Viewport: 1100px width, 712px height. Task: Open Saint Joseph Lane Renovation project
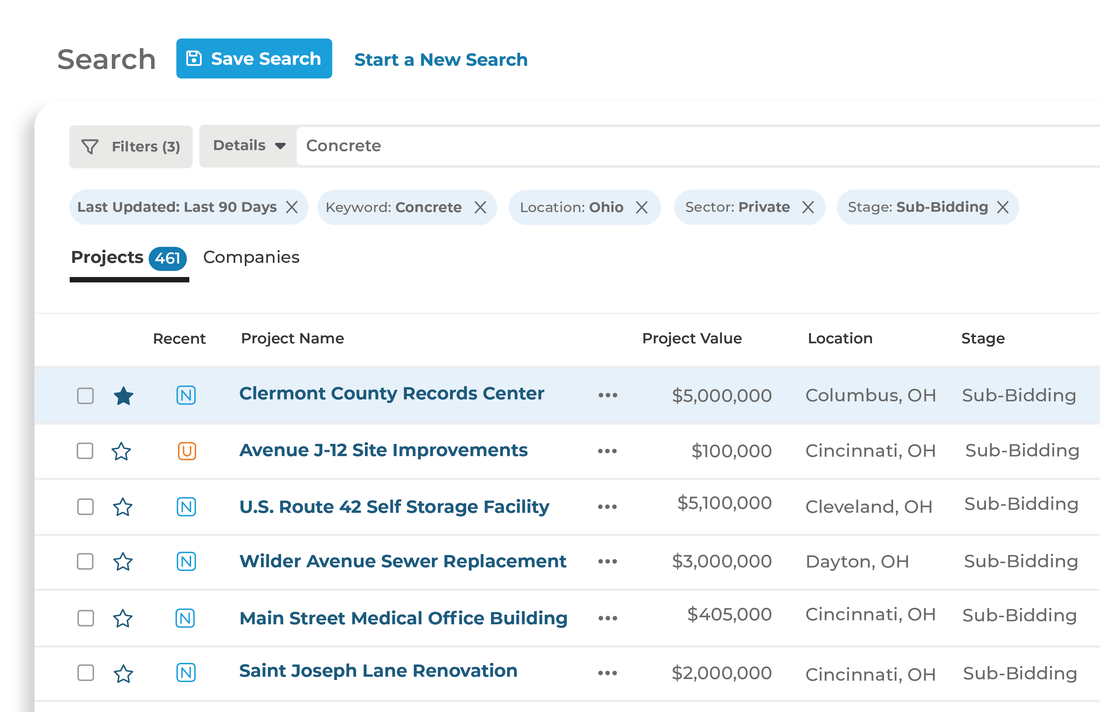[378, 671]
